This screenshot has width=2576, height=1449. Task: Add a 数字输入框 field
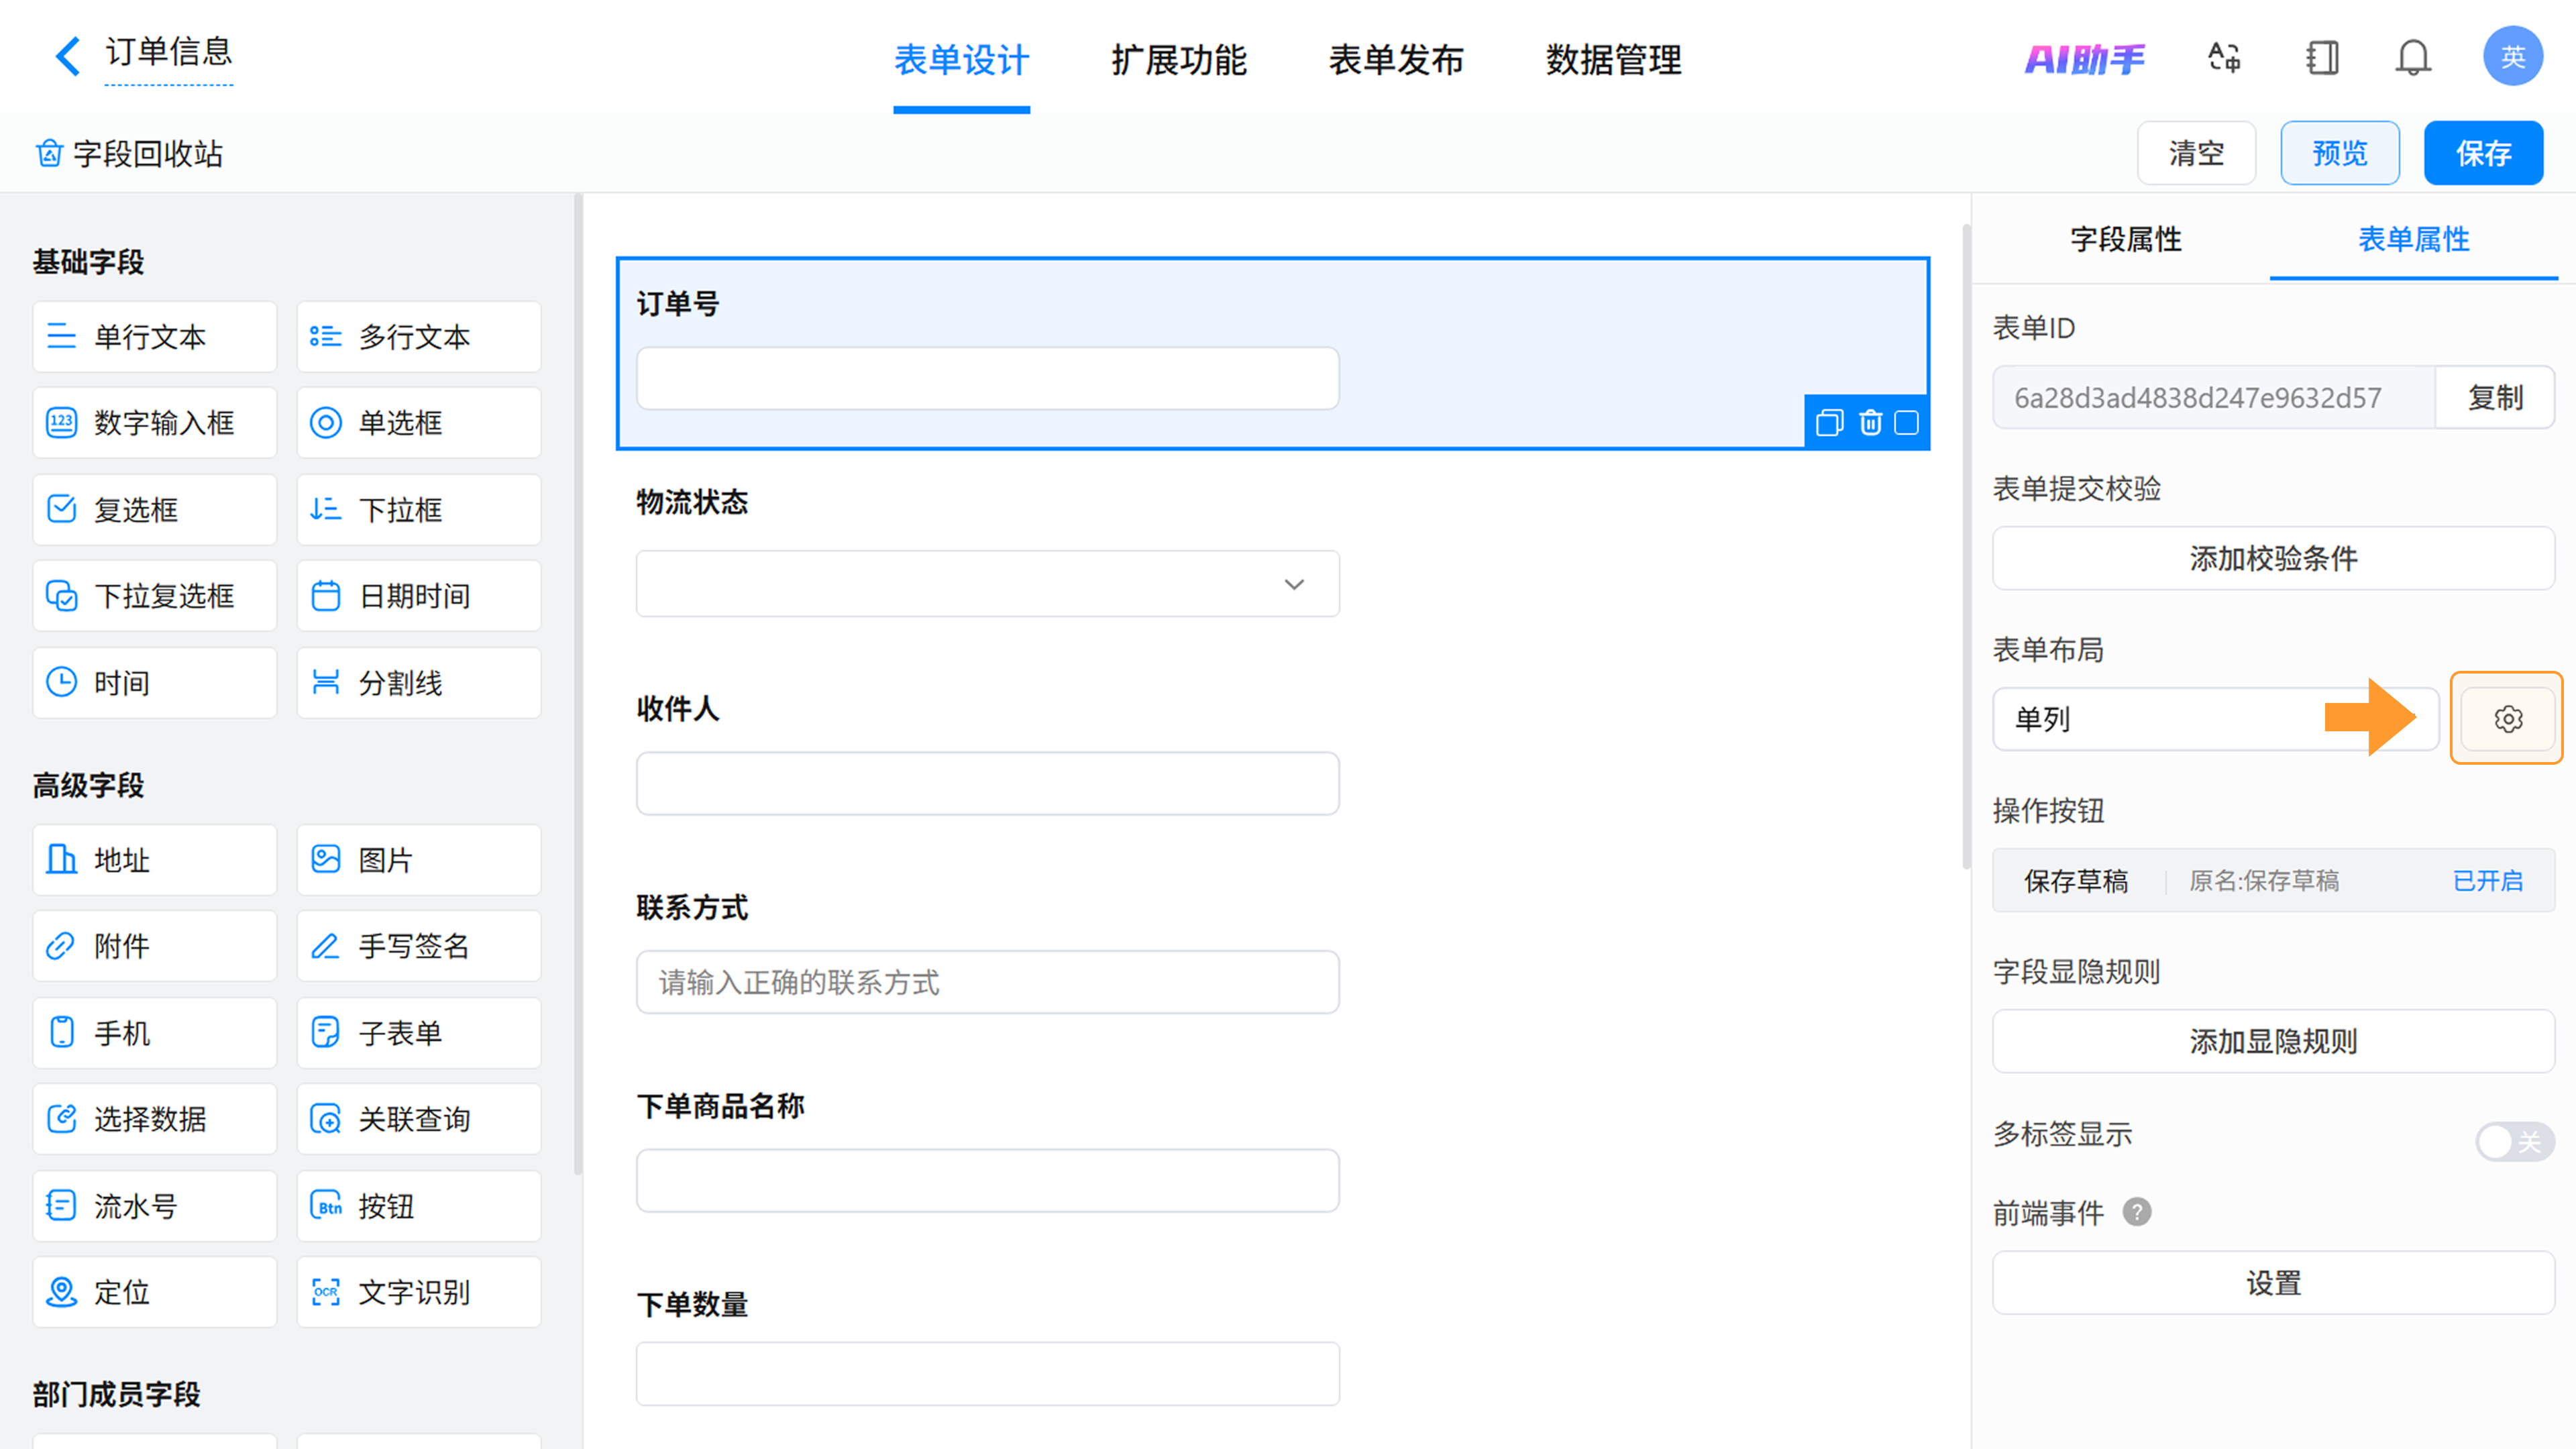(154, 423)
